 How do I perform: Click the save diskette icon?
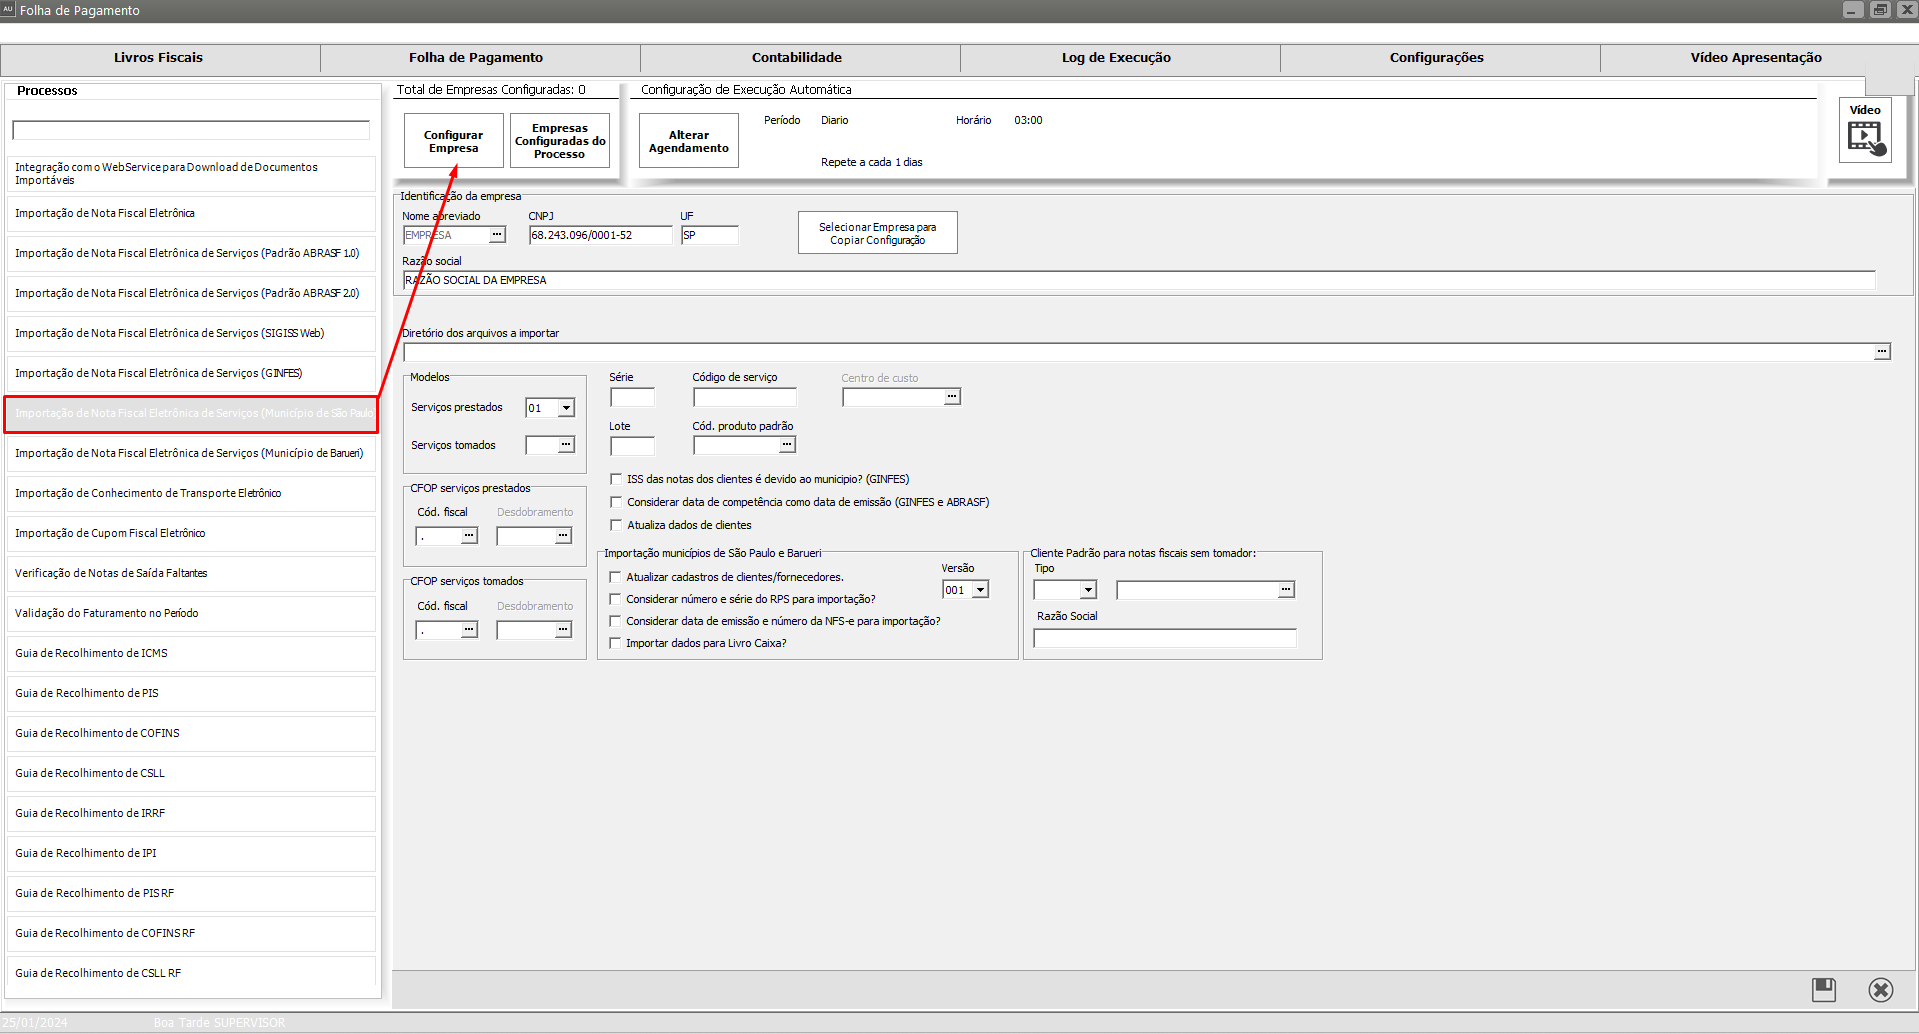(1824, 990)
